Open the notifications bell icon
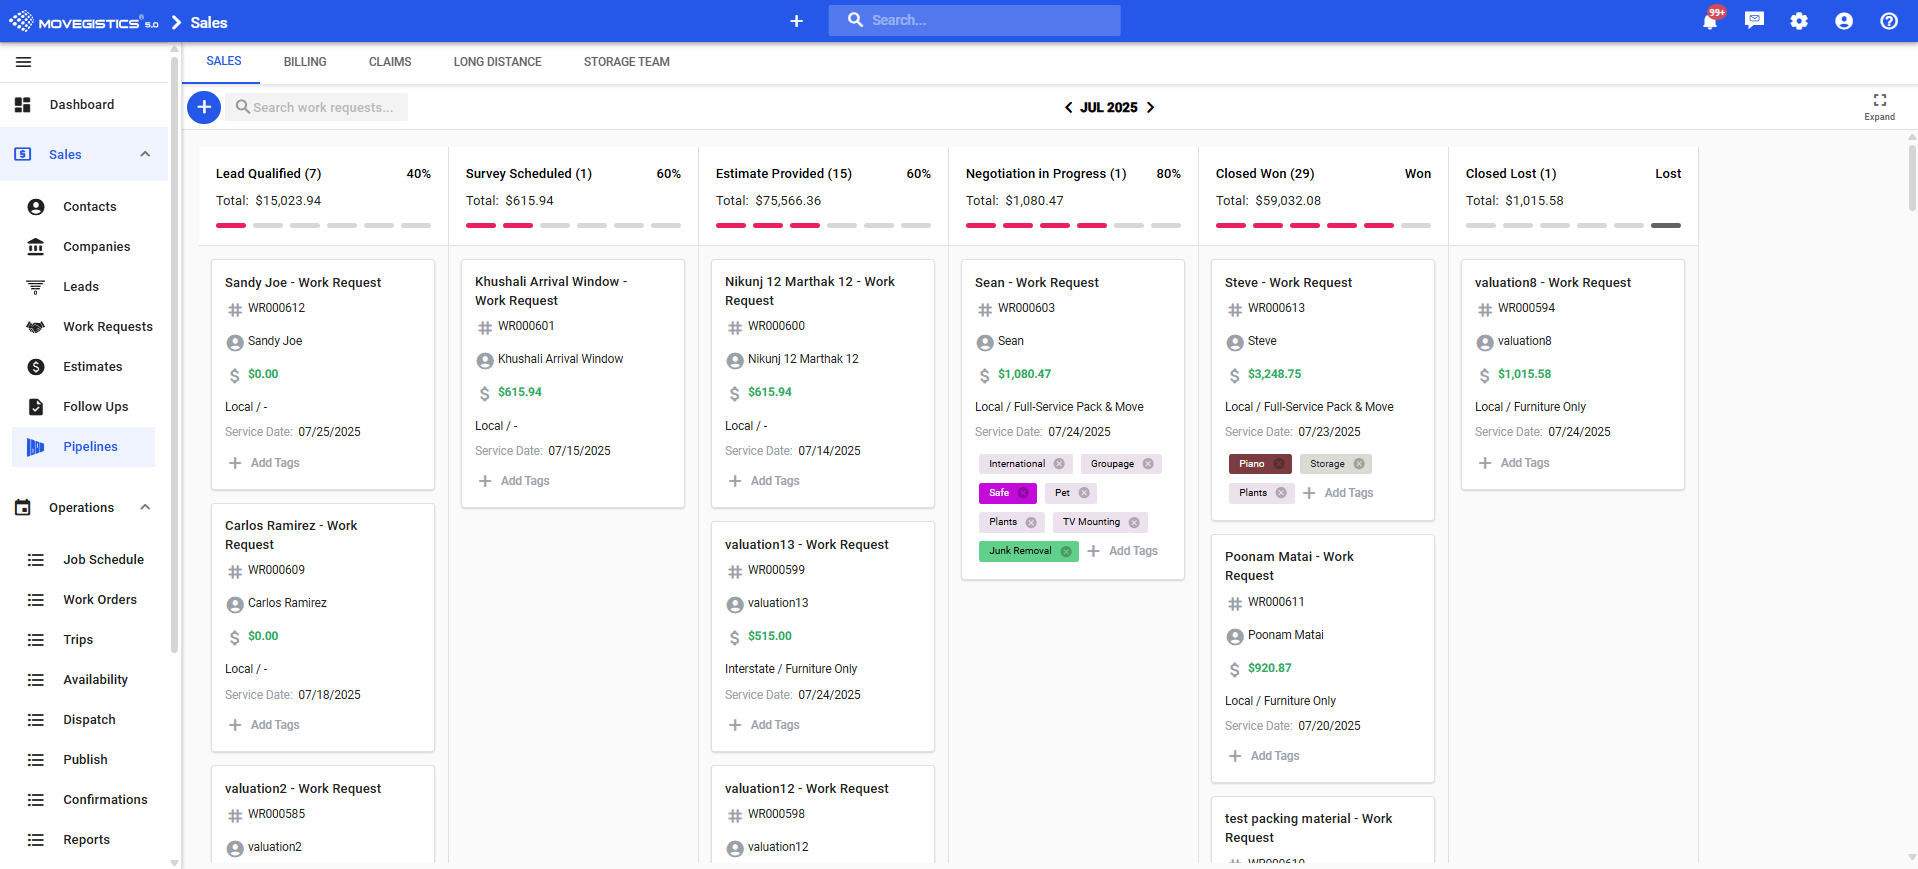The height and width of the screenshot is (869, 1918). coord(1709,22)
